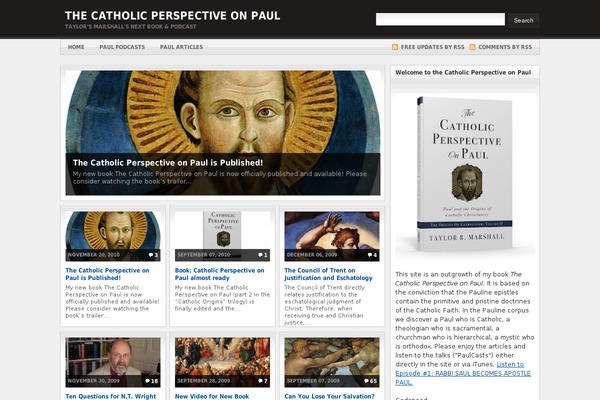
Task: Open the Paul Podcasts menu item
Action: click(122, 47)
